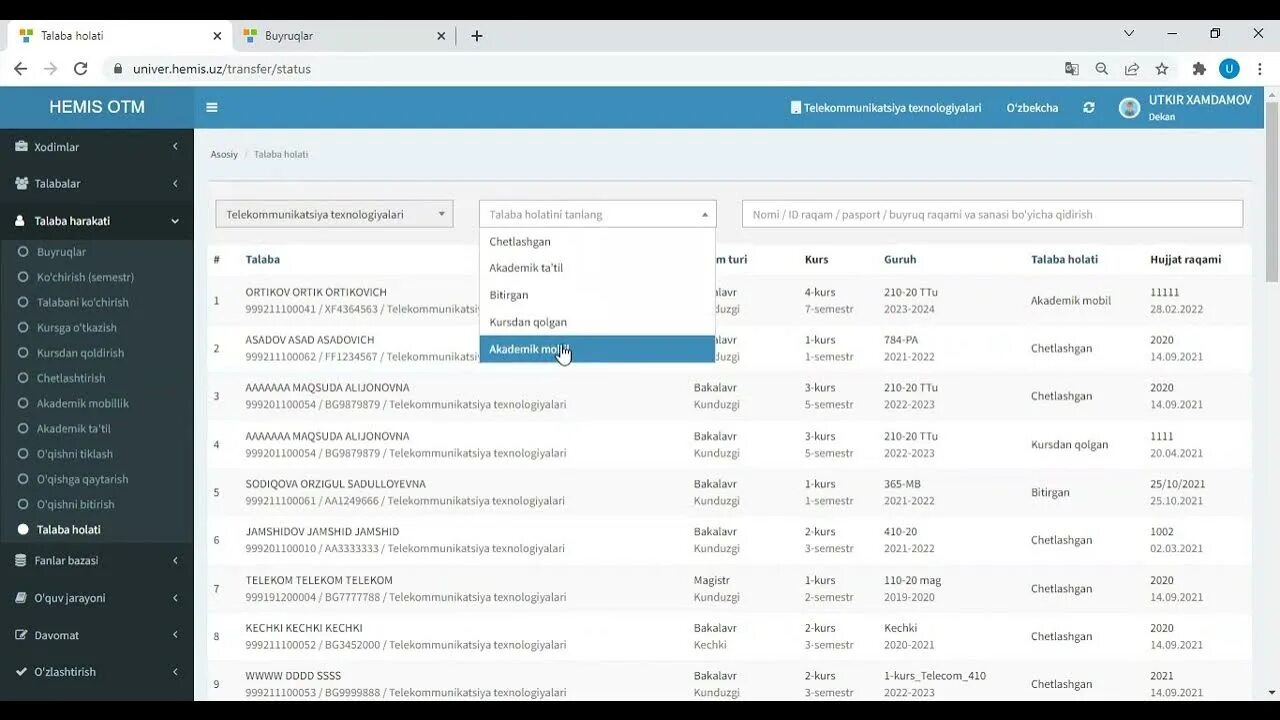The height and width of the screenshot is (720, 1280).
Task: Close the Talaba holati tab
Action: tap(217, 36)
